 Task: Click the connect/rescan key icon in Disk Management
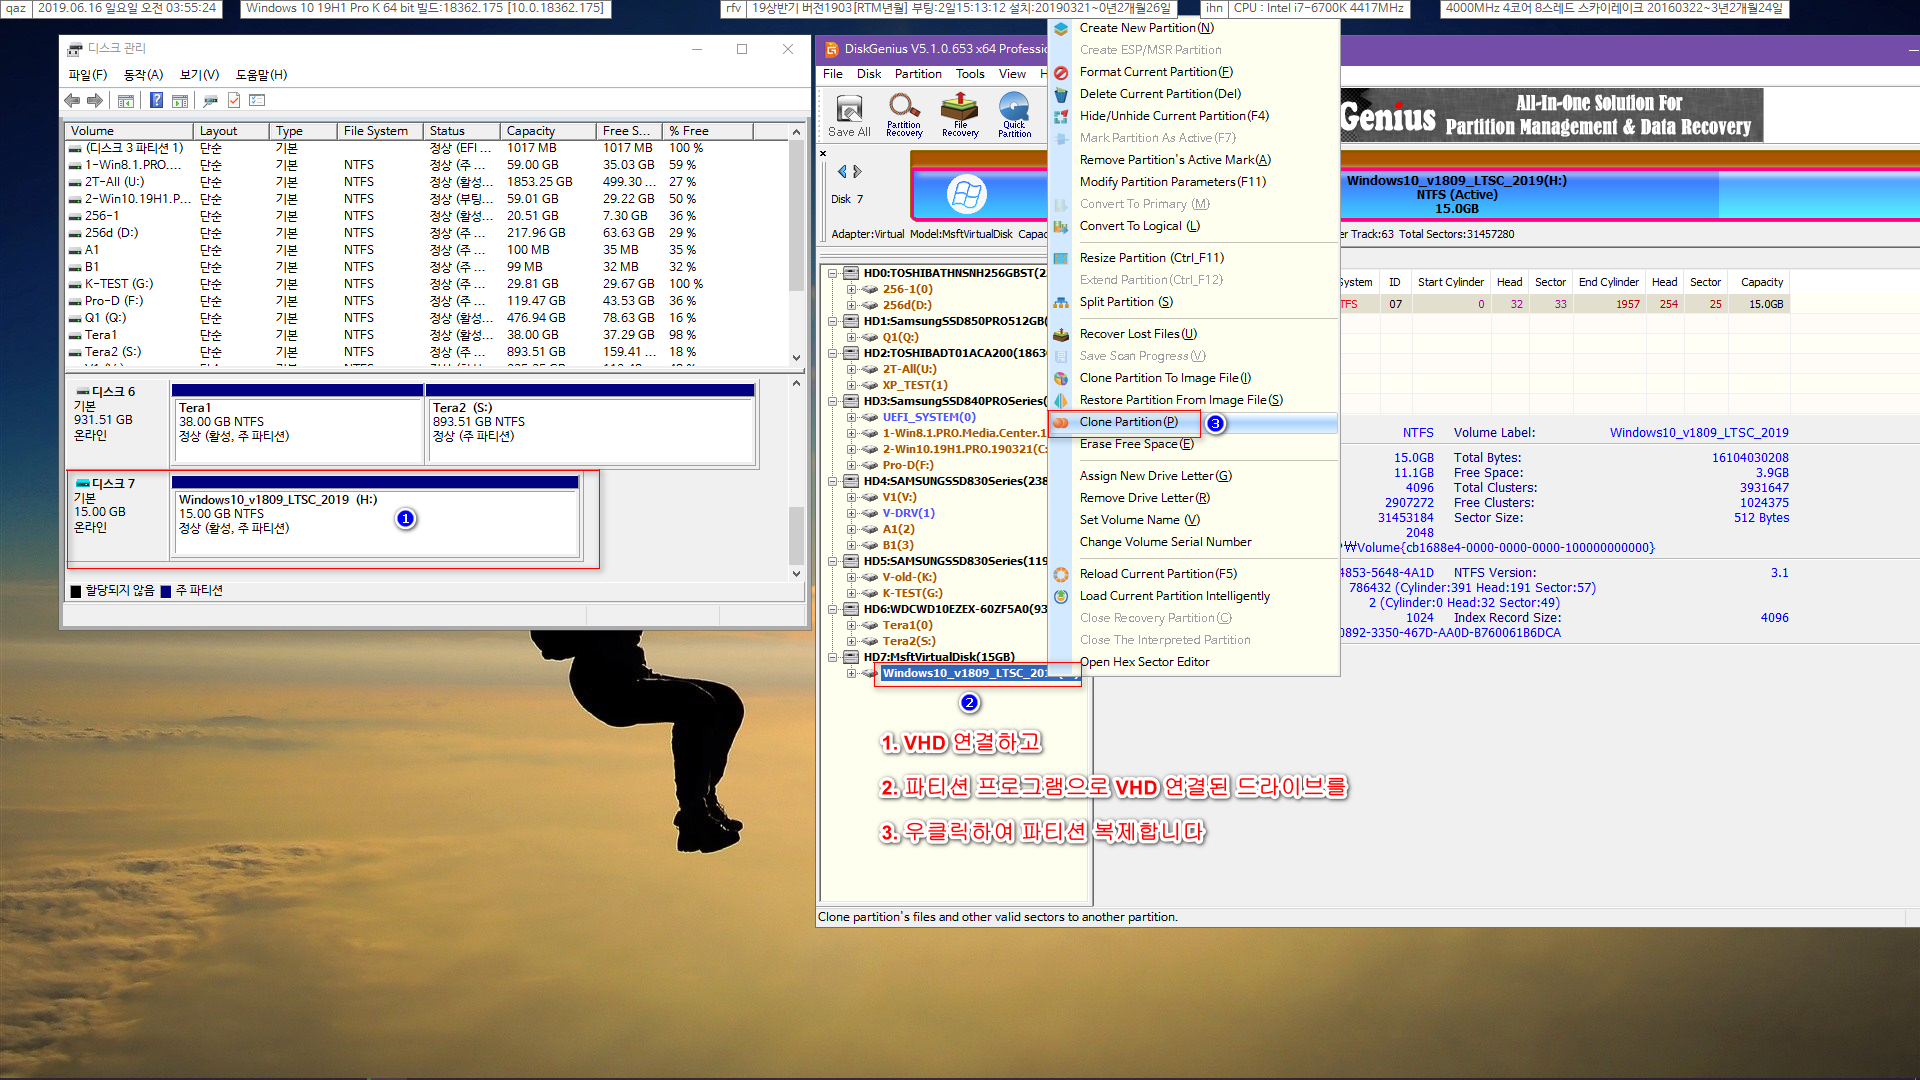[x=210, y=100]
